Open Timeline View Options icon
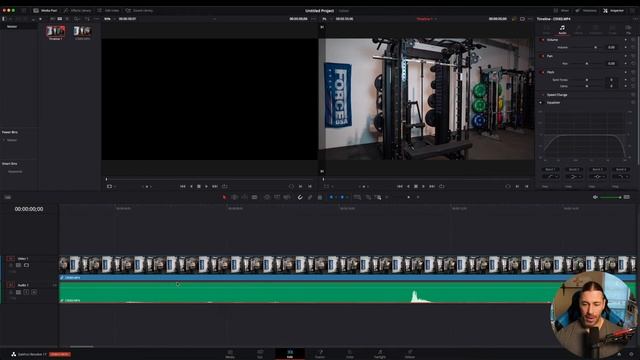640x360 pixels. [7, 198]
